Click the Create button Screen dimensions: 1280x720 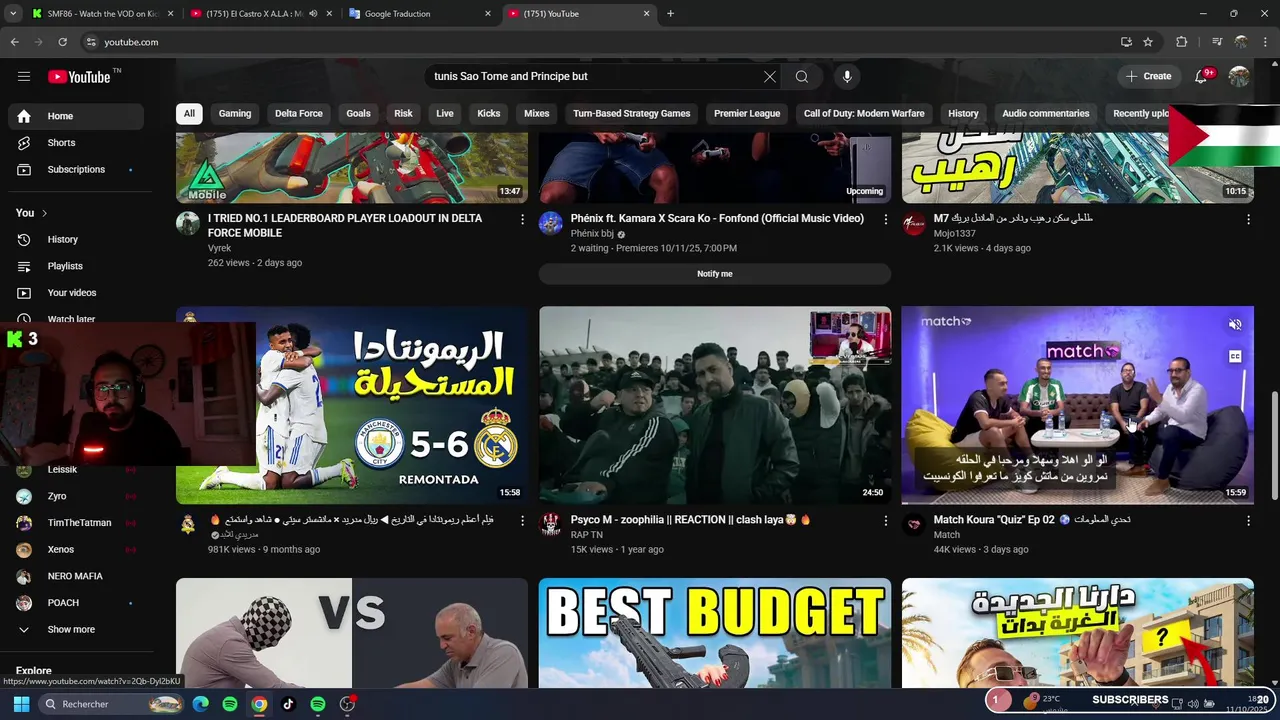[1148, 76]
